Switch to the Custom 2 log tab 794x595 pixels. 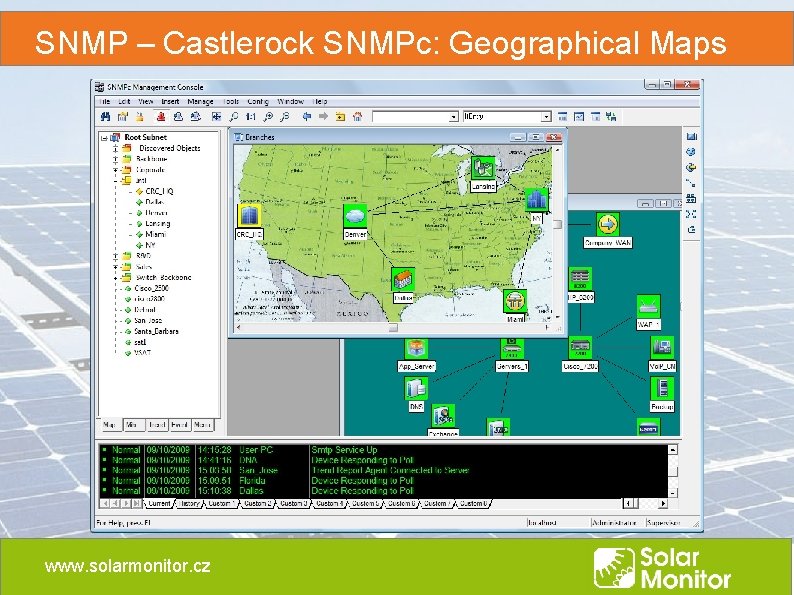(x=258, y=504)
